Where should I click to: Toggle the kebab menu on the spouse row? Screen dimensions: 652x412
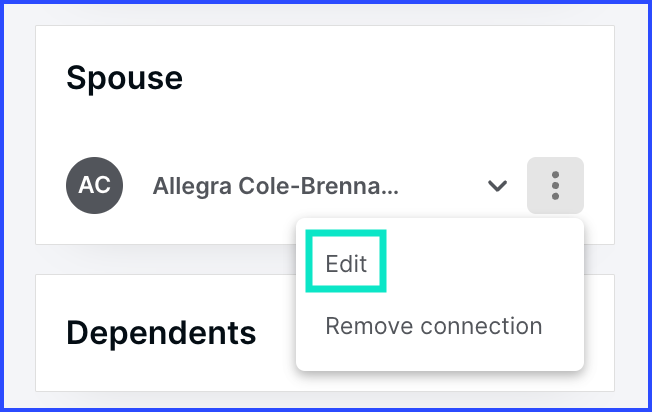(555, 185)
